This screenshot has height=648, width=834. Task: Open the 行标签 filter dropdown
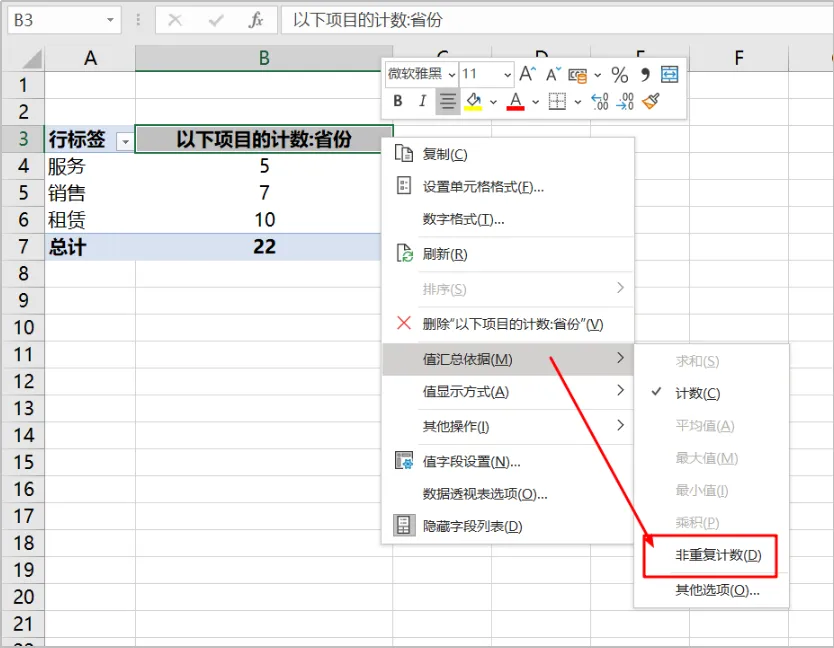coord(125,142)
